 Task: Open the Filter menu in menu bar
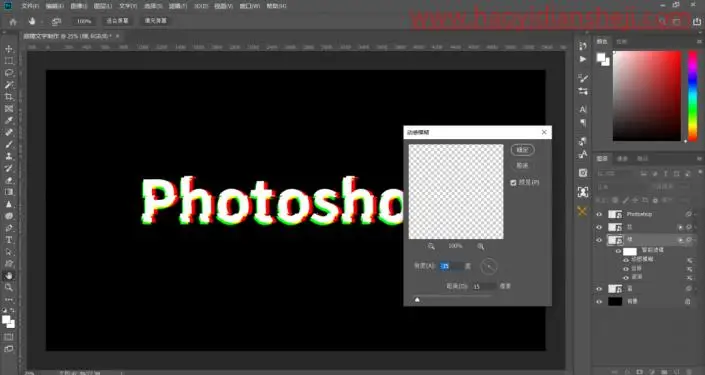[178, 6]
